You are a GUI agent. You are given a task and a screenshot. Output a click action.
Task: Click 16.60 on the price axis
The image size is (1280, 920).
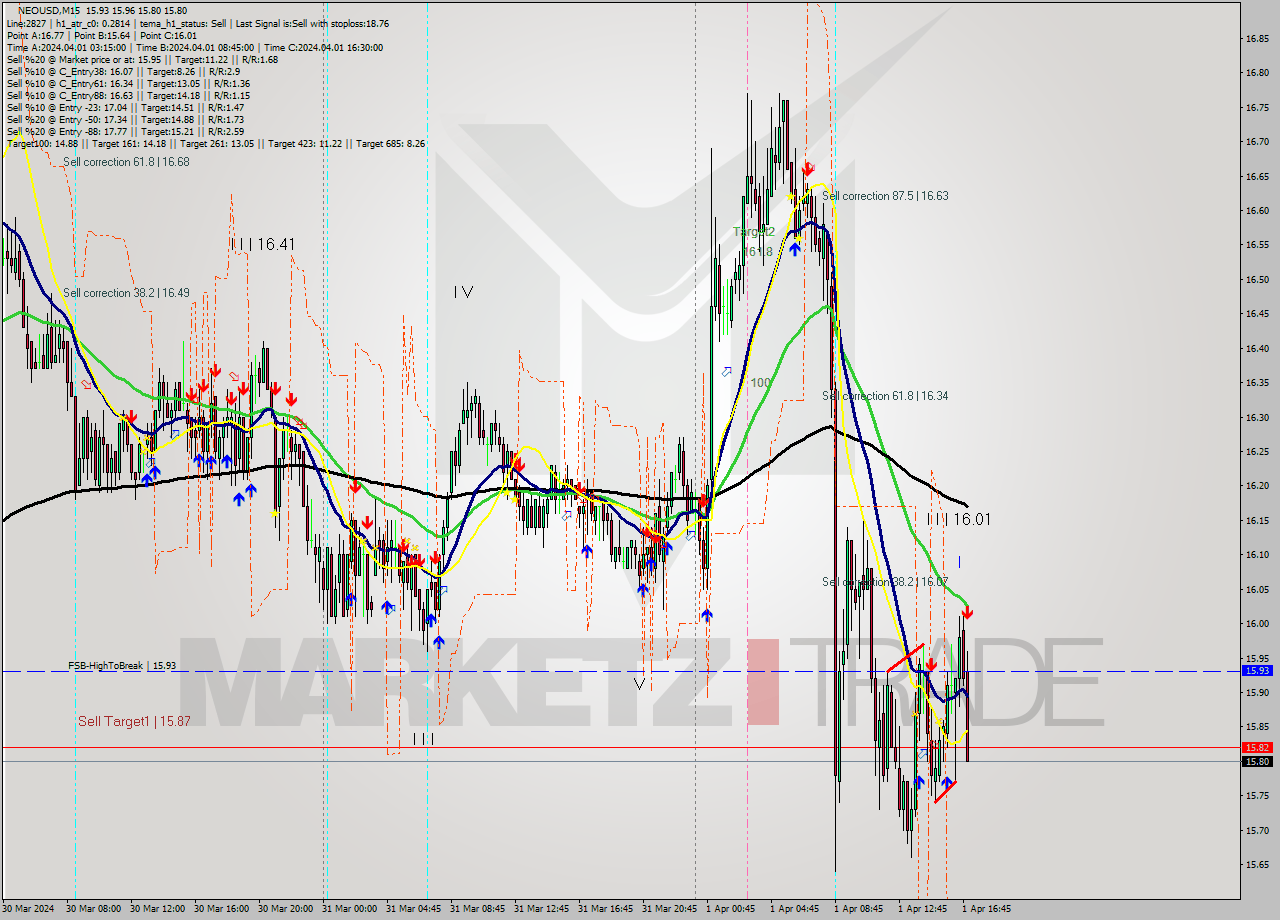pos(1257,211)
